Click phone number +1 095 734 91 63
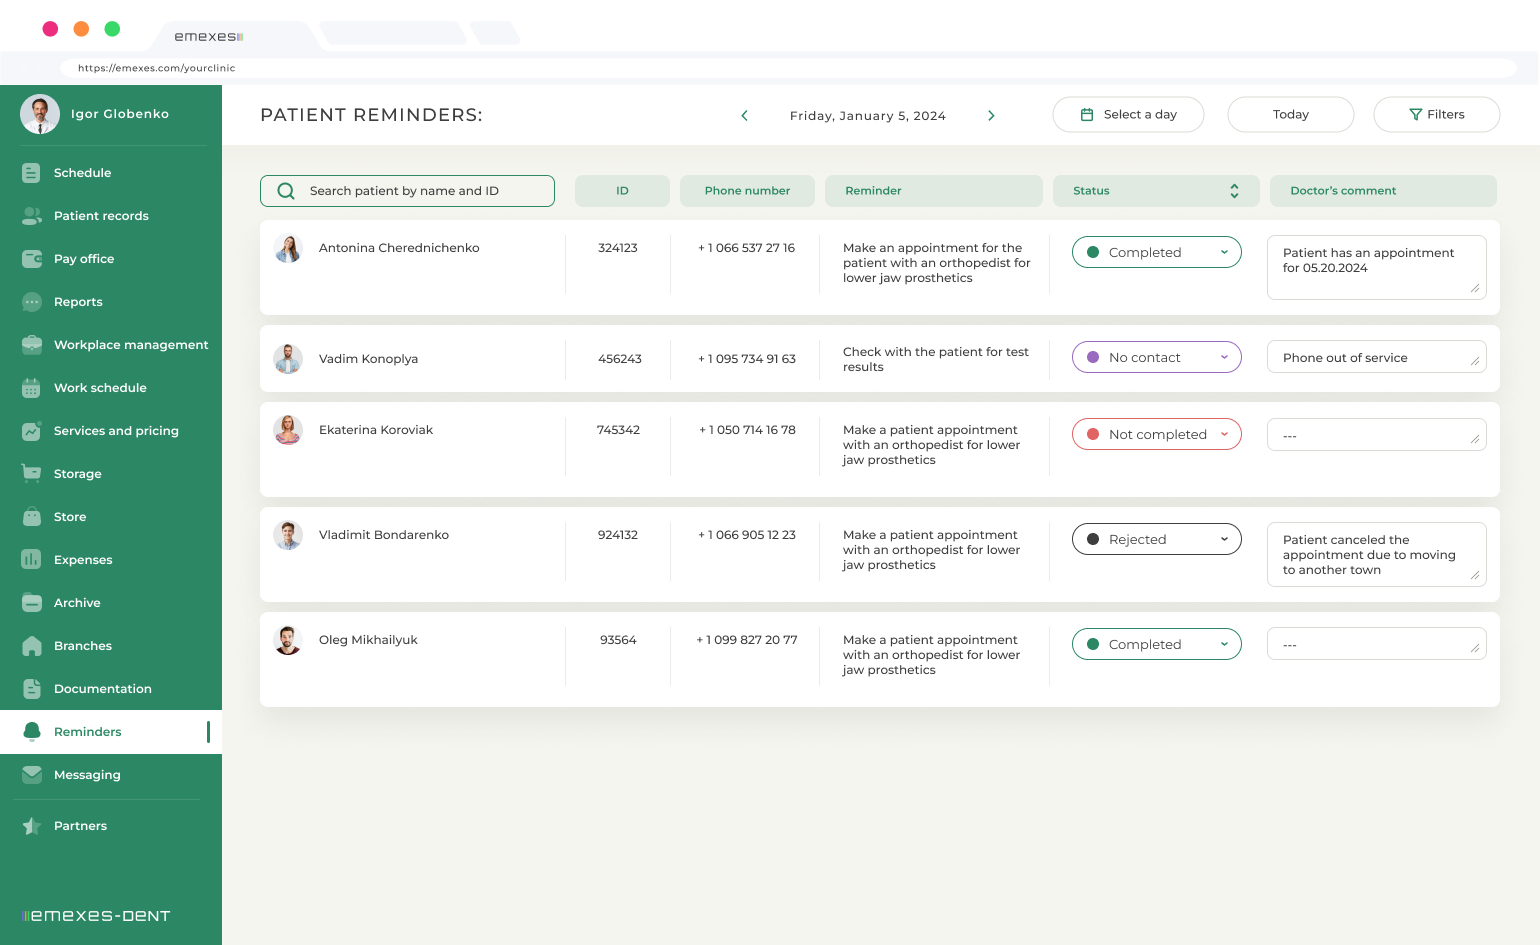Screen dimensions: 1540x945 click(x=747, y=359)
